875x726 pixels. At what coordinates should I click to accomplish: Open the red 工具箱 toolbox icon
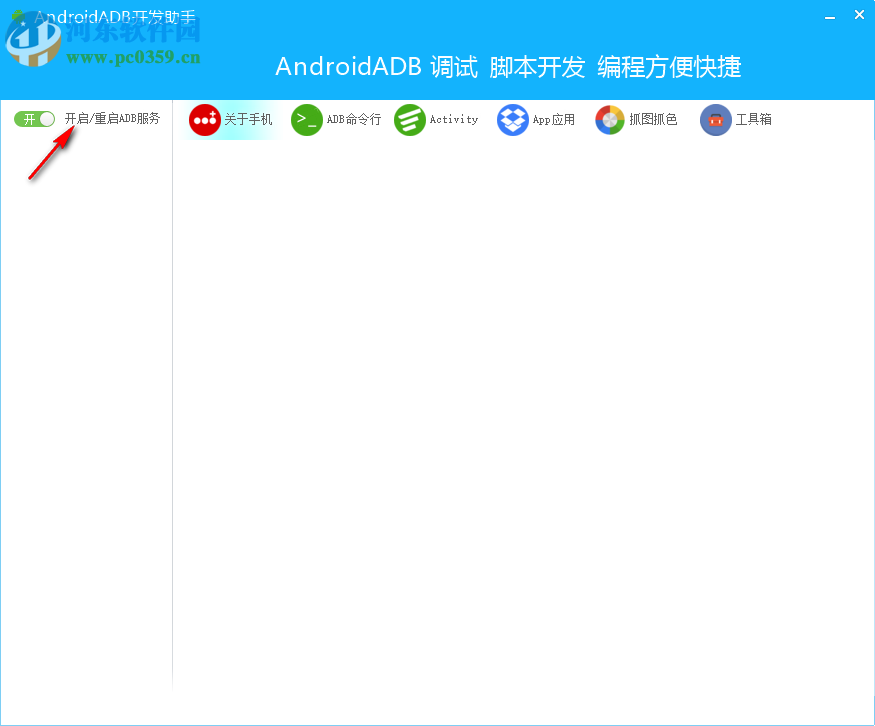[715, 119]
